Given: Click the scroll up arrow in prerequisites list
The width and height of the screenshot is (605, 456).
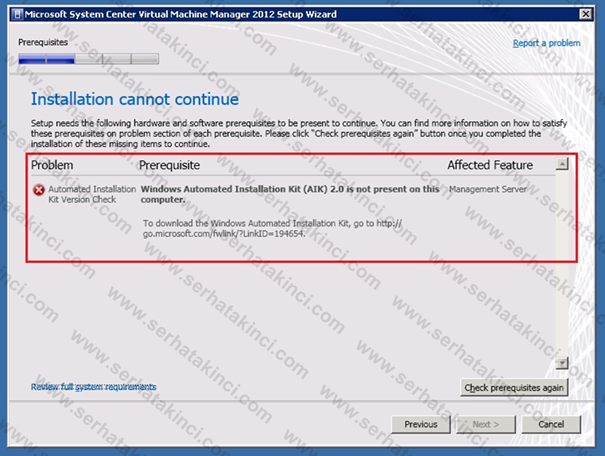Looking at the screenshot, I should [562, 164].
